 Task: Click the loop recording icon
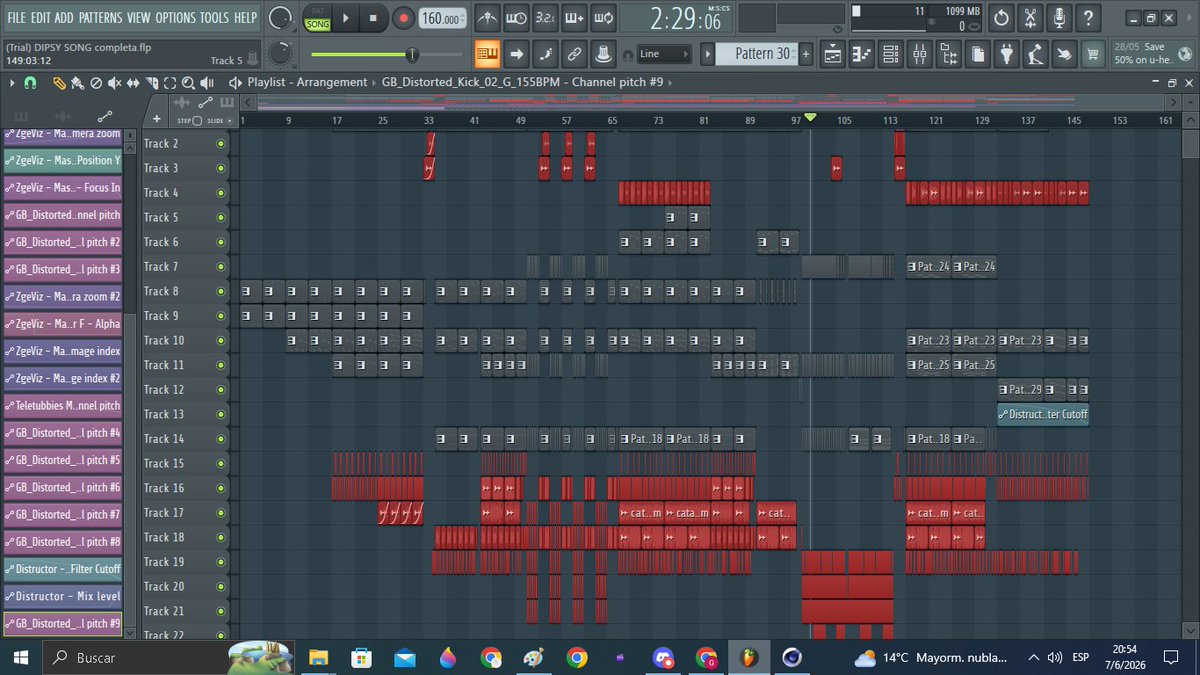[604, 18]
